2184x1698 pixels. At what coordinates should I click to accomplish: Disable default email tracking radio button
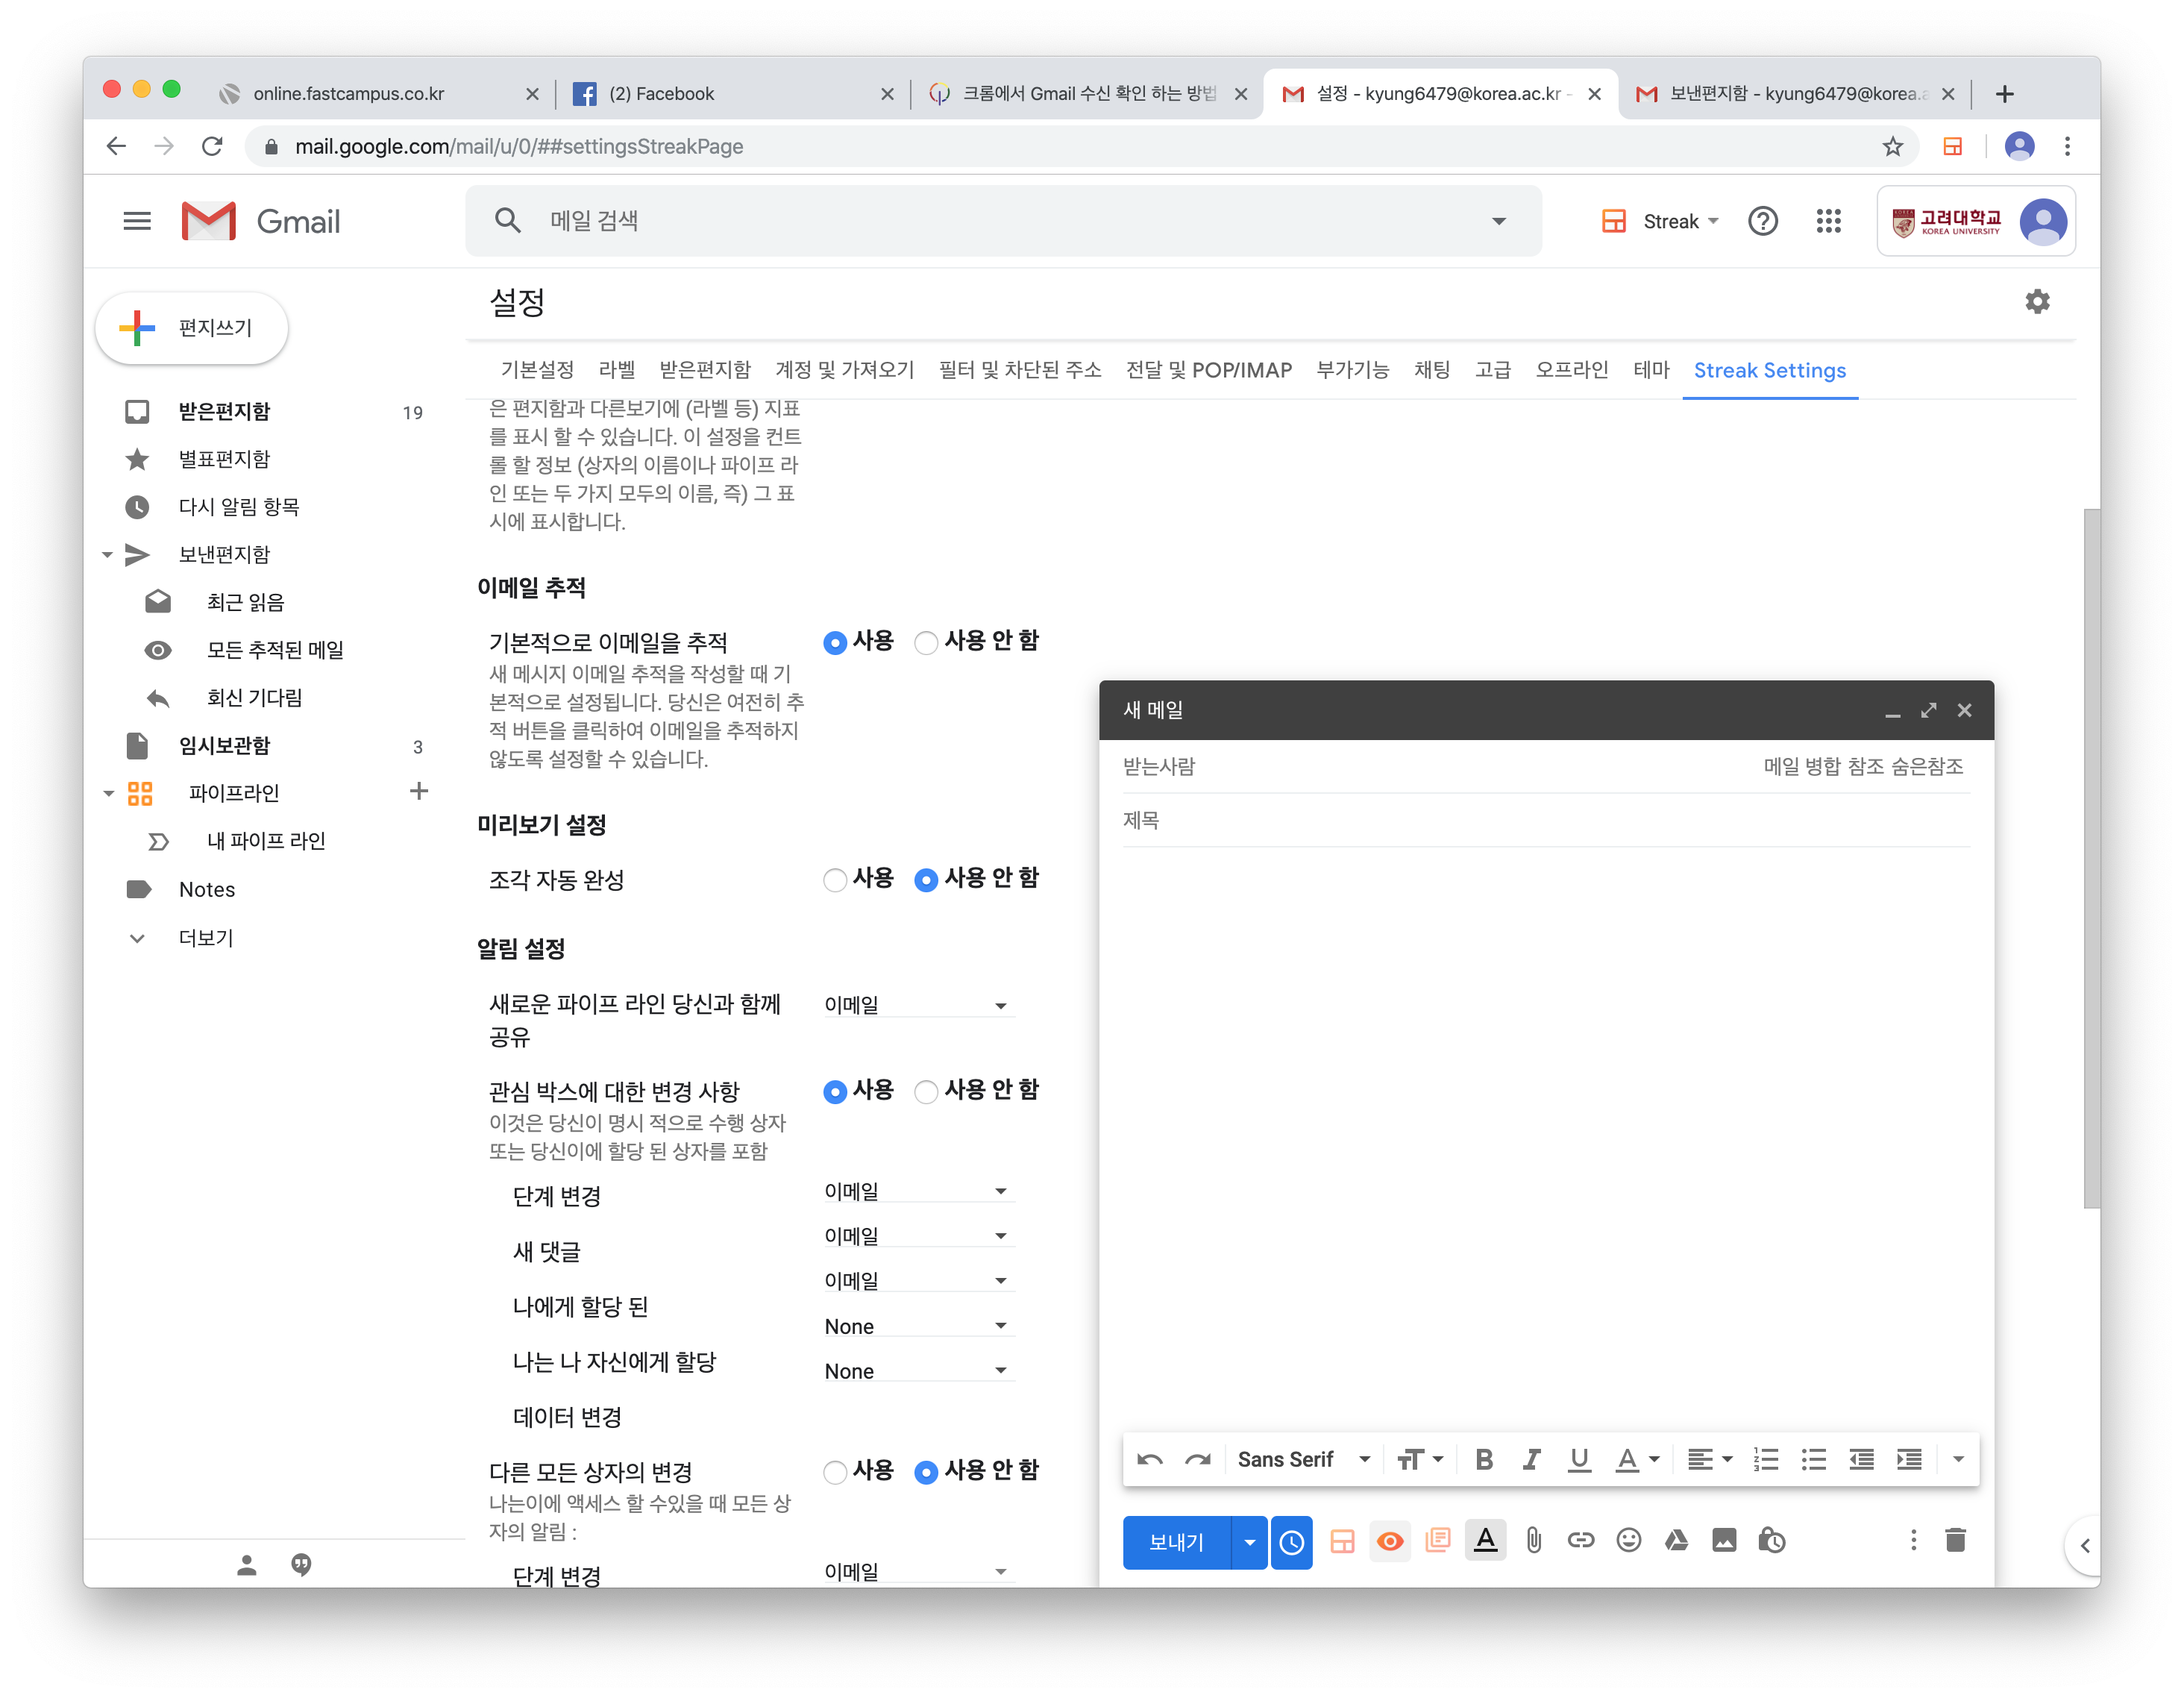(x=926, y=642)
